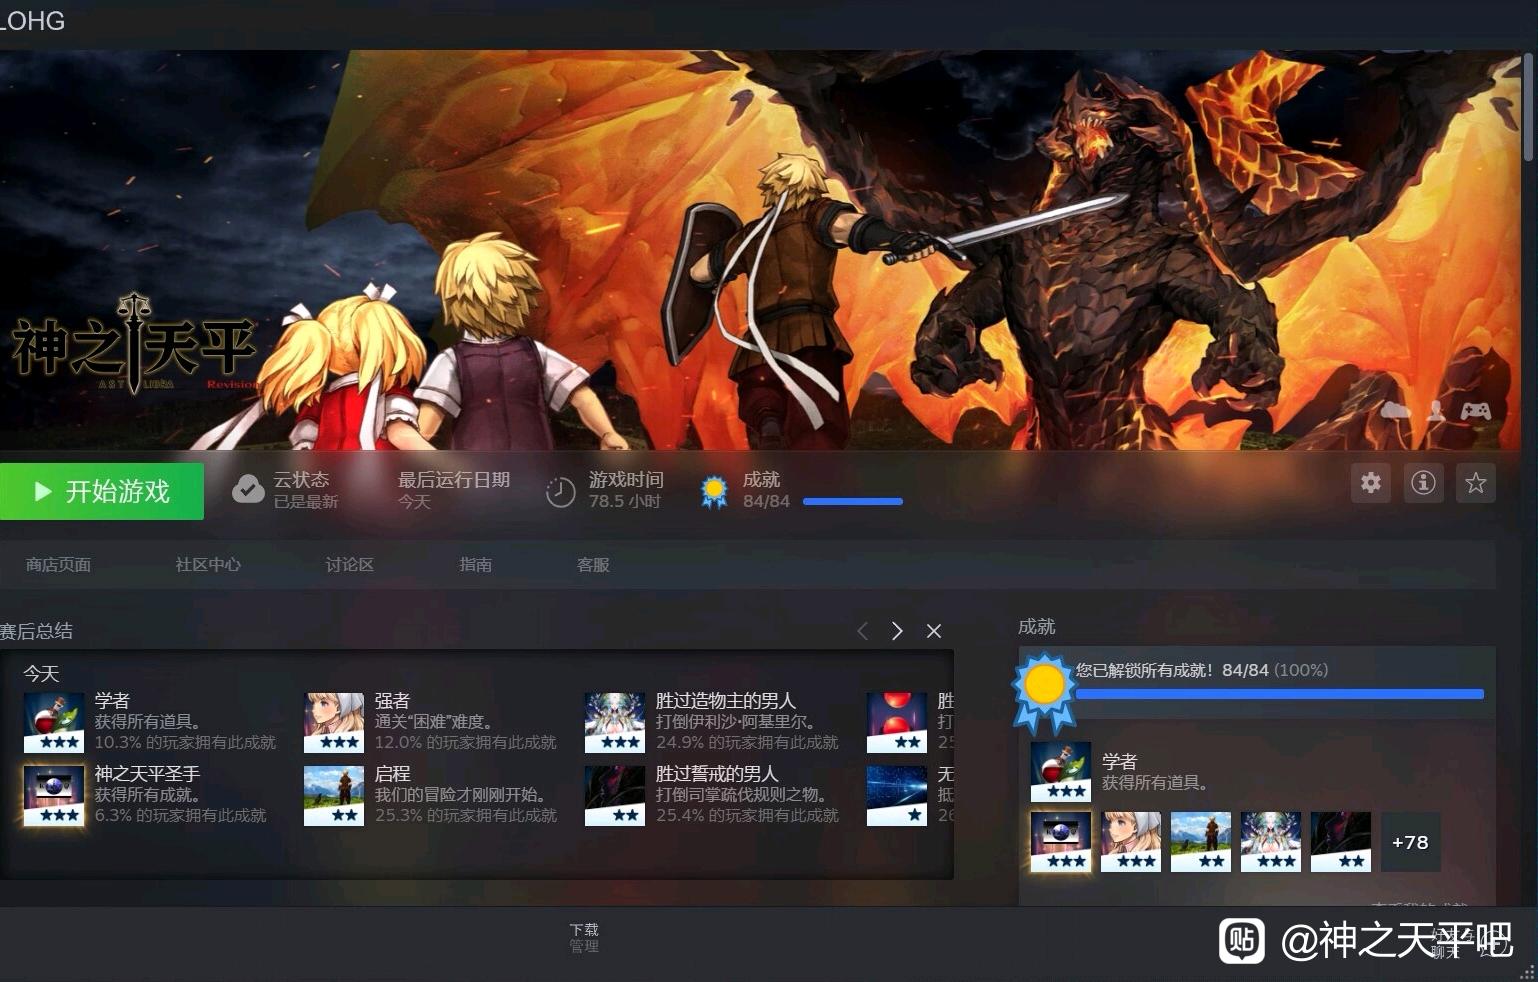The height and width of the screenshot is (982, 1538).
Task: Click the 云状态 已是最新 text
Action: 306,490
